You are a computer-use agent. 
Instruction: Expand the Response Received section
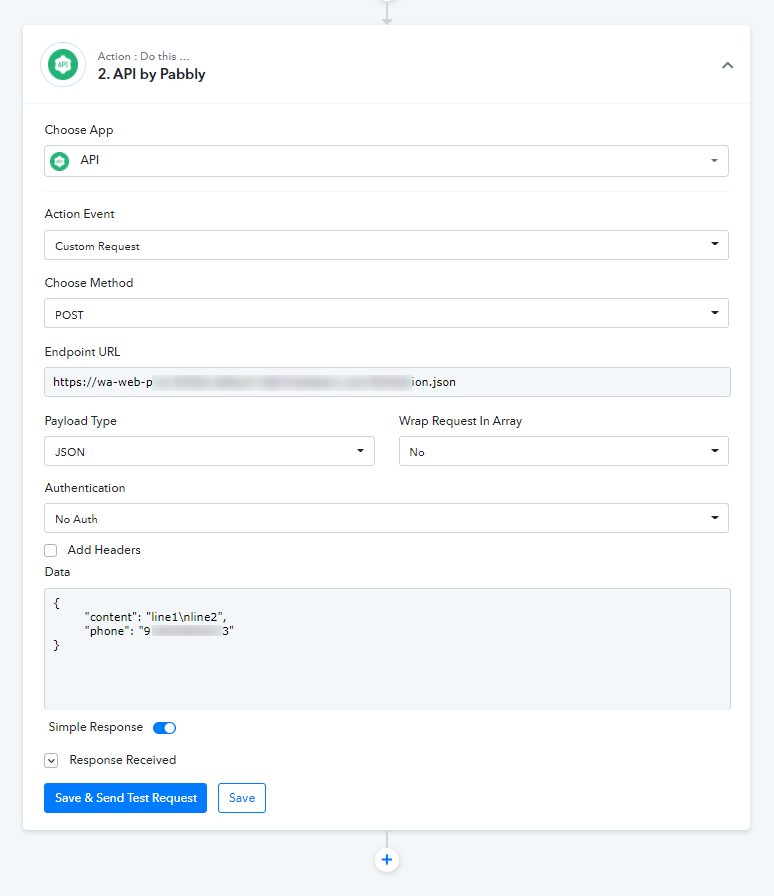(x=51, y=761)
